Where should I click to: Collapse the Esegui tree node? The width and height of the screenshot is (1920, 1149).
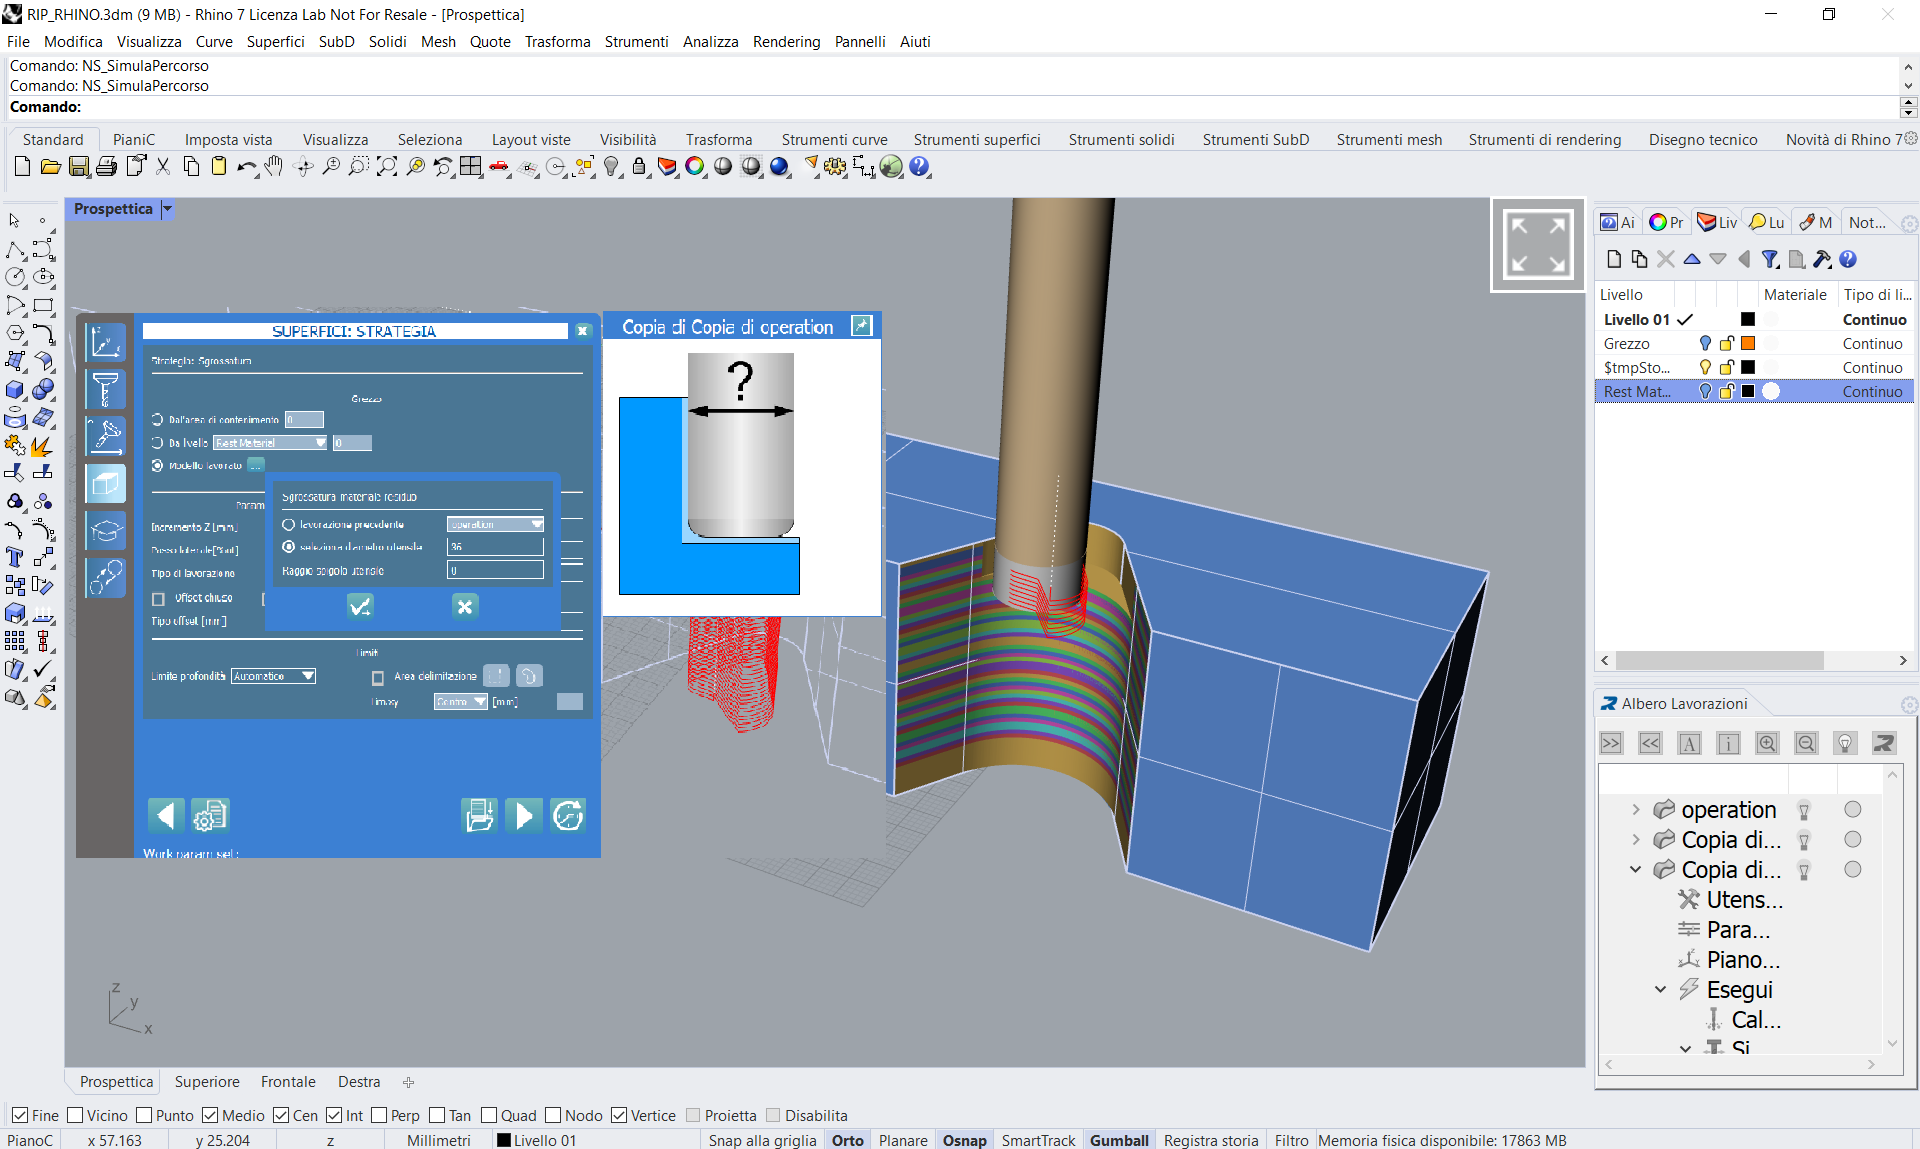(x=1661, y=989)
